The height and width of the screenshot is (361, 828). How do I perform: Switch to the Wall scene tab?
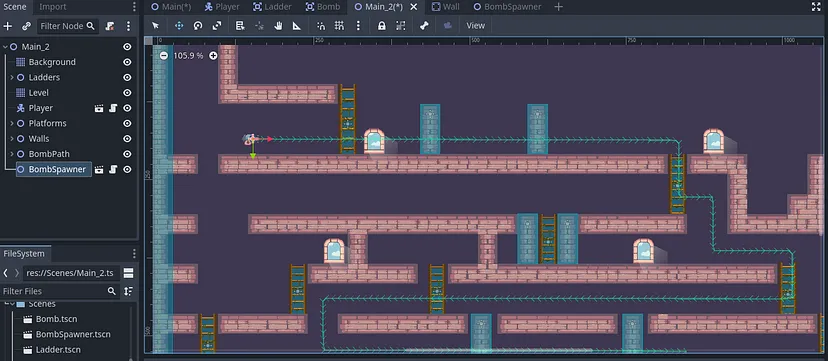(446, 7)
